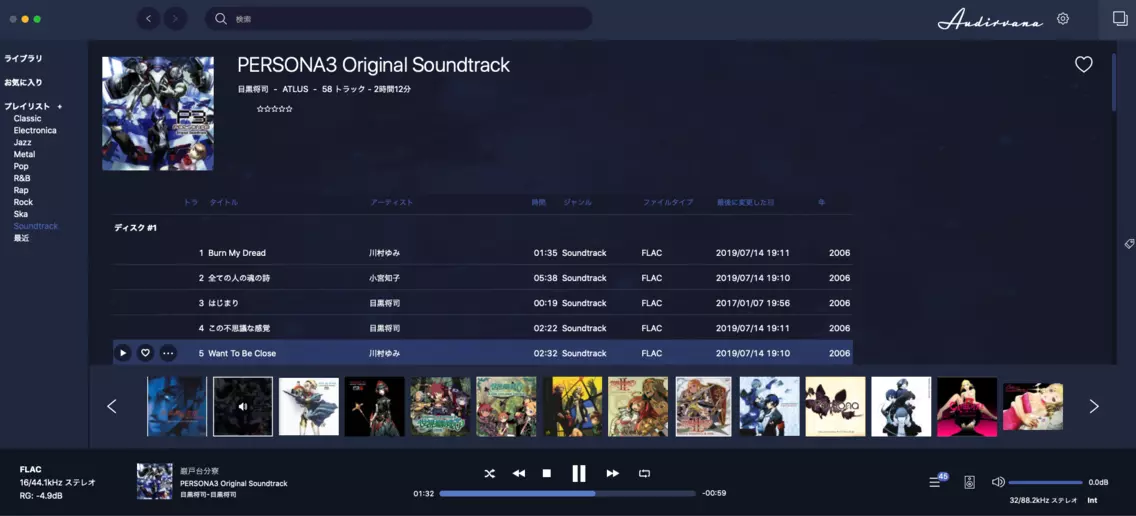
Task: Click the ディスク #1 header
Action: pos(135,228)
